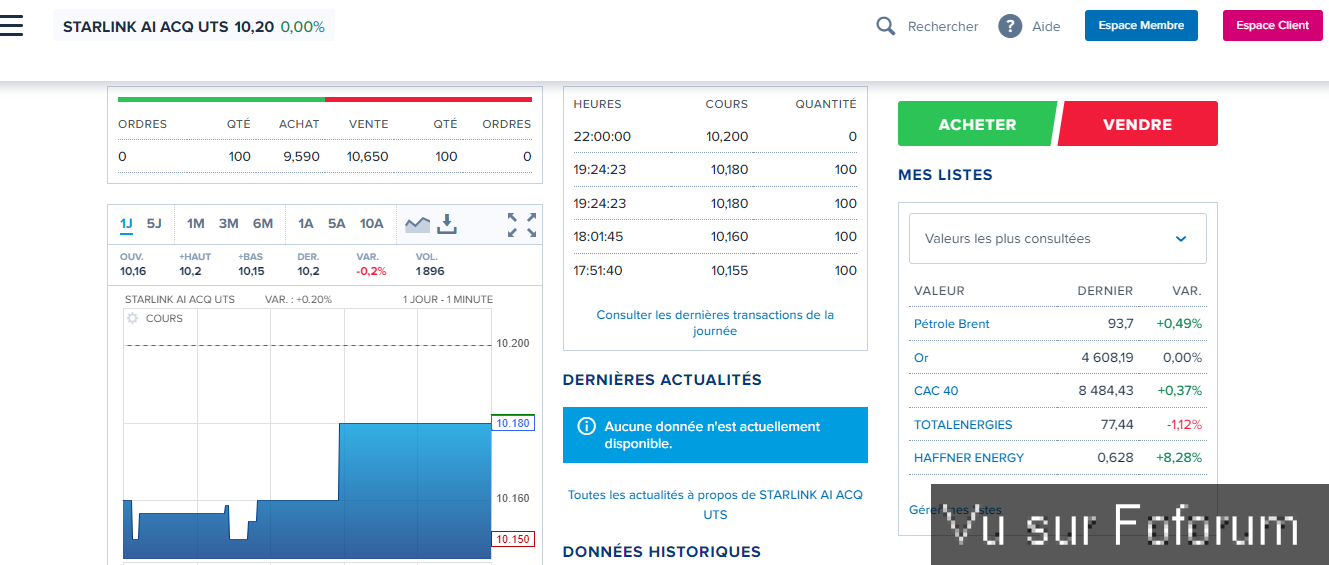Open all news about STARLINK AI ACQ UTS
This screenshot has height=565, width=1329.
[715, 505]
